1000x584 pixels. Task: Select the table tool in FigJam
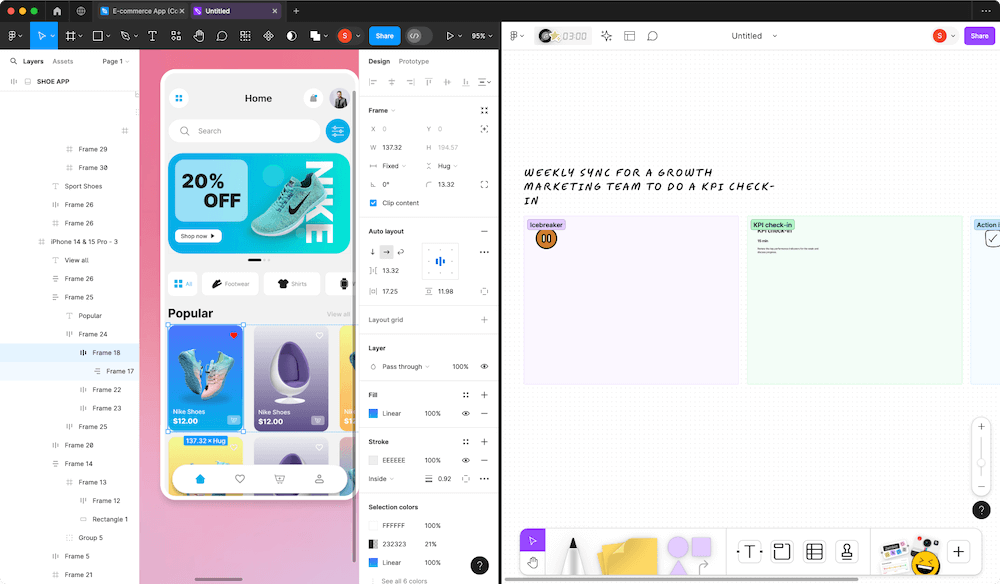point(815,551)
